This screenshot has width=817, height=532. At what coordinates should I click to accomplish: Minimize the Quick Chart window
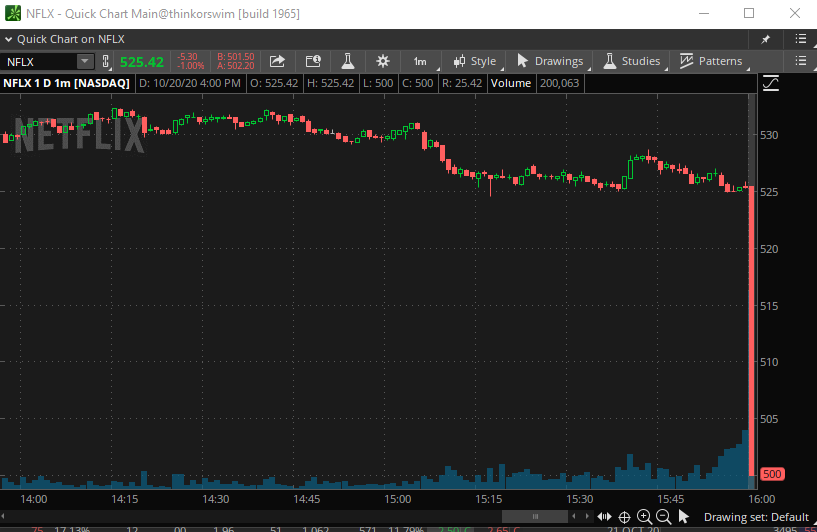(704, 14)
